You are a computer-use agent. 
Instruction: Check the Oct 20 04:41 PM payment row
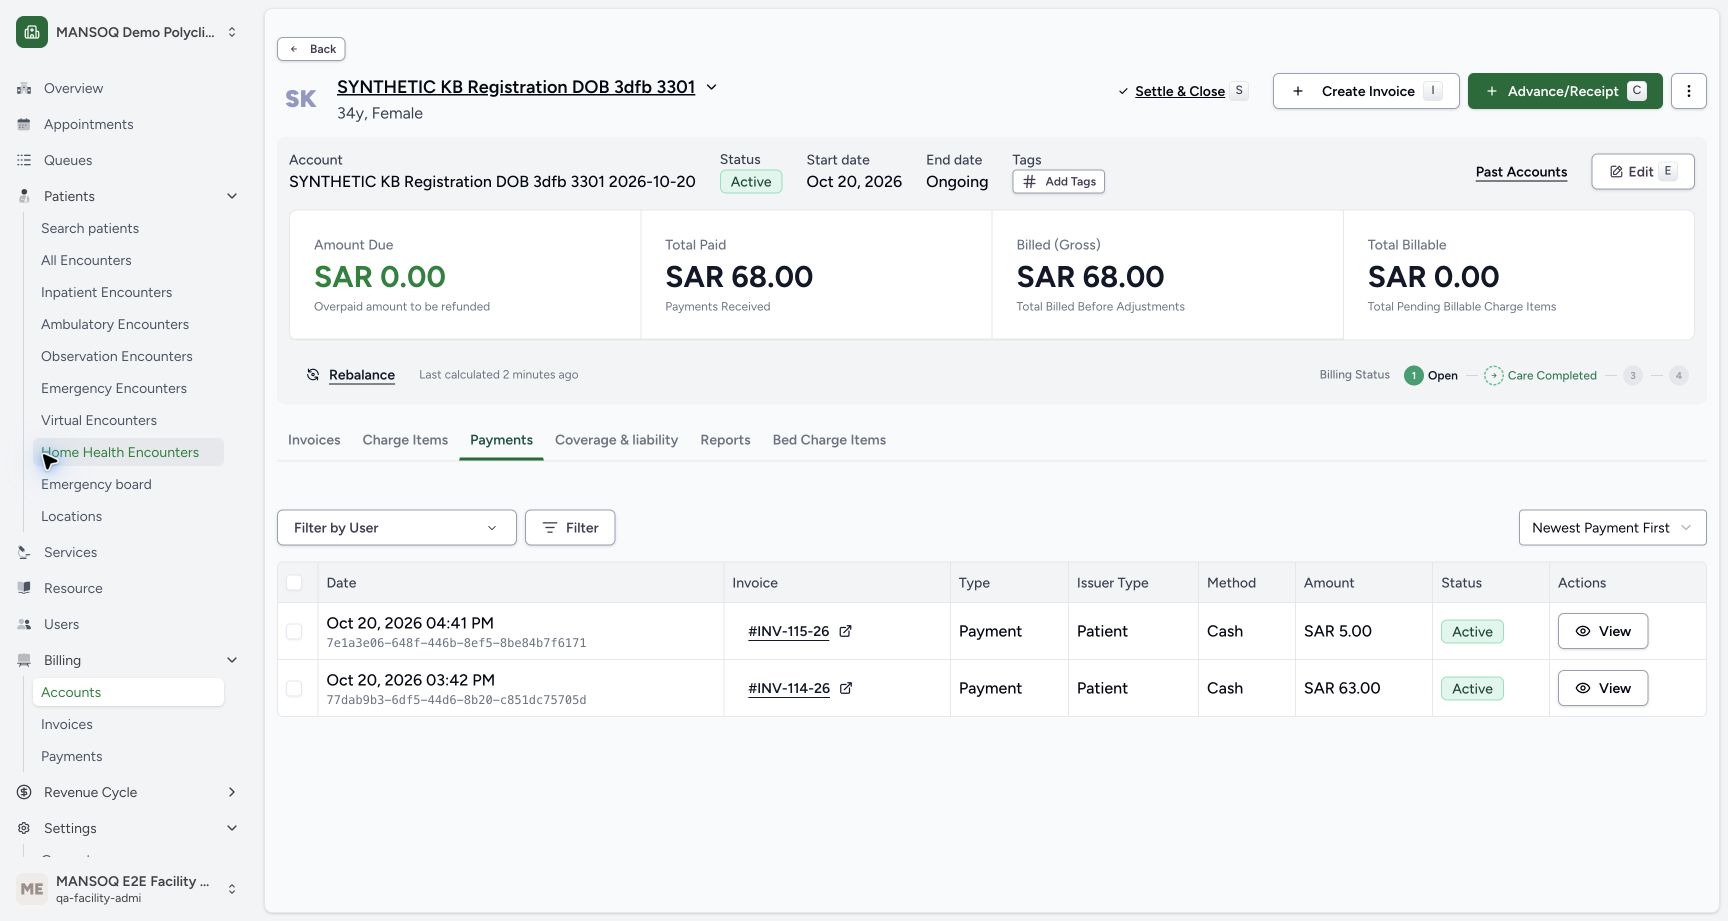point(294,632)
